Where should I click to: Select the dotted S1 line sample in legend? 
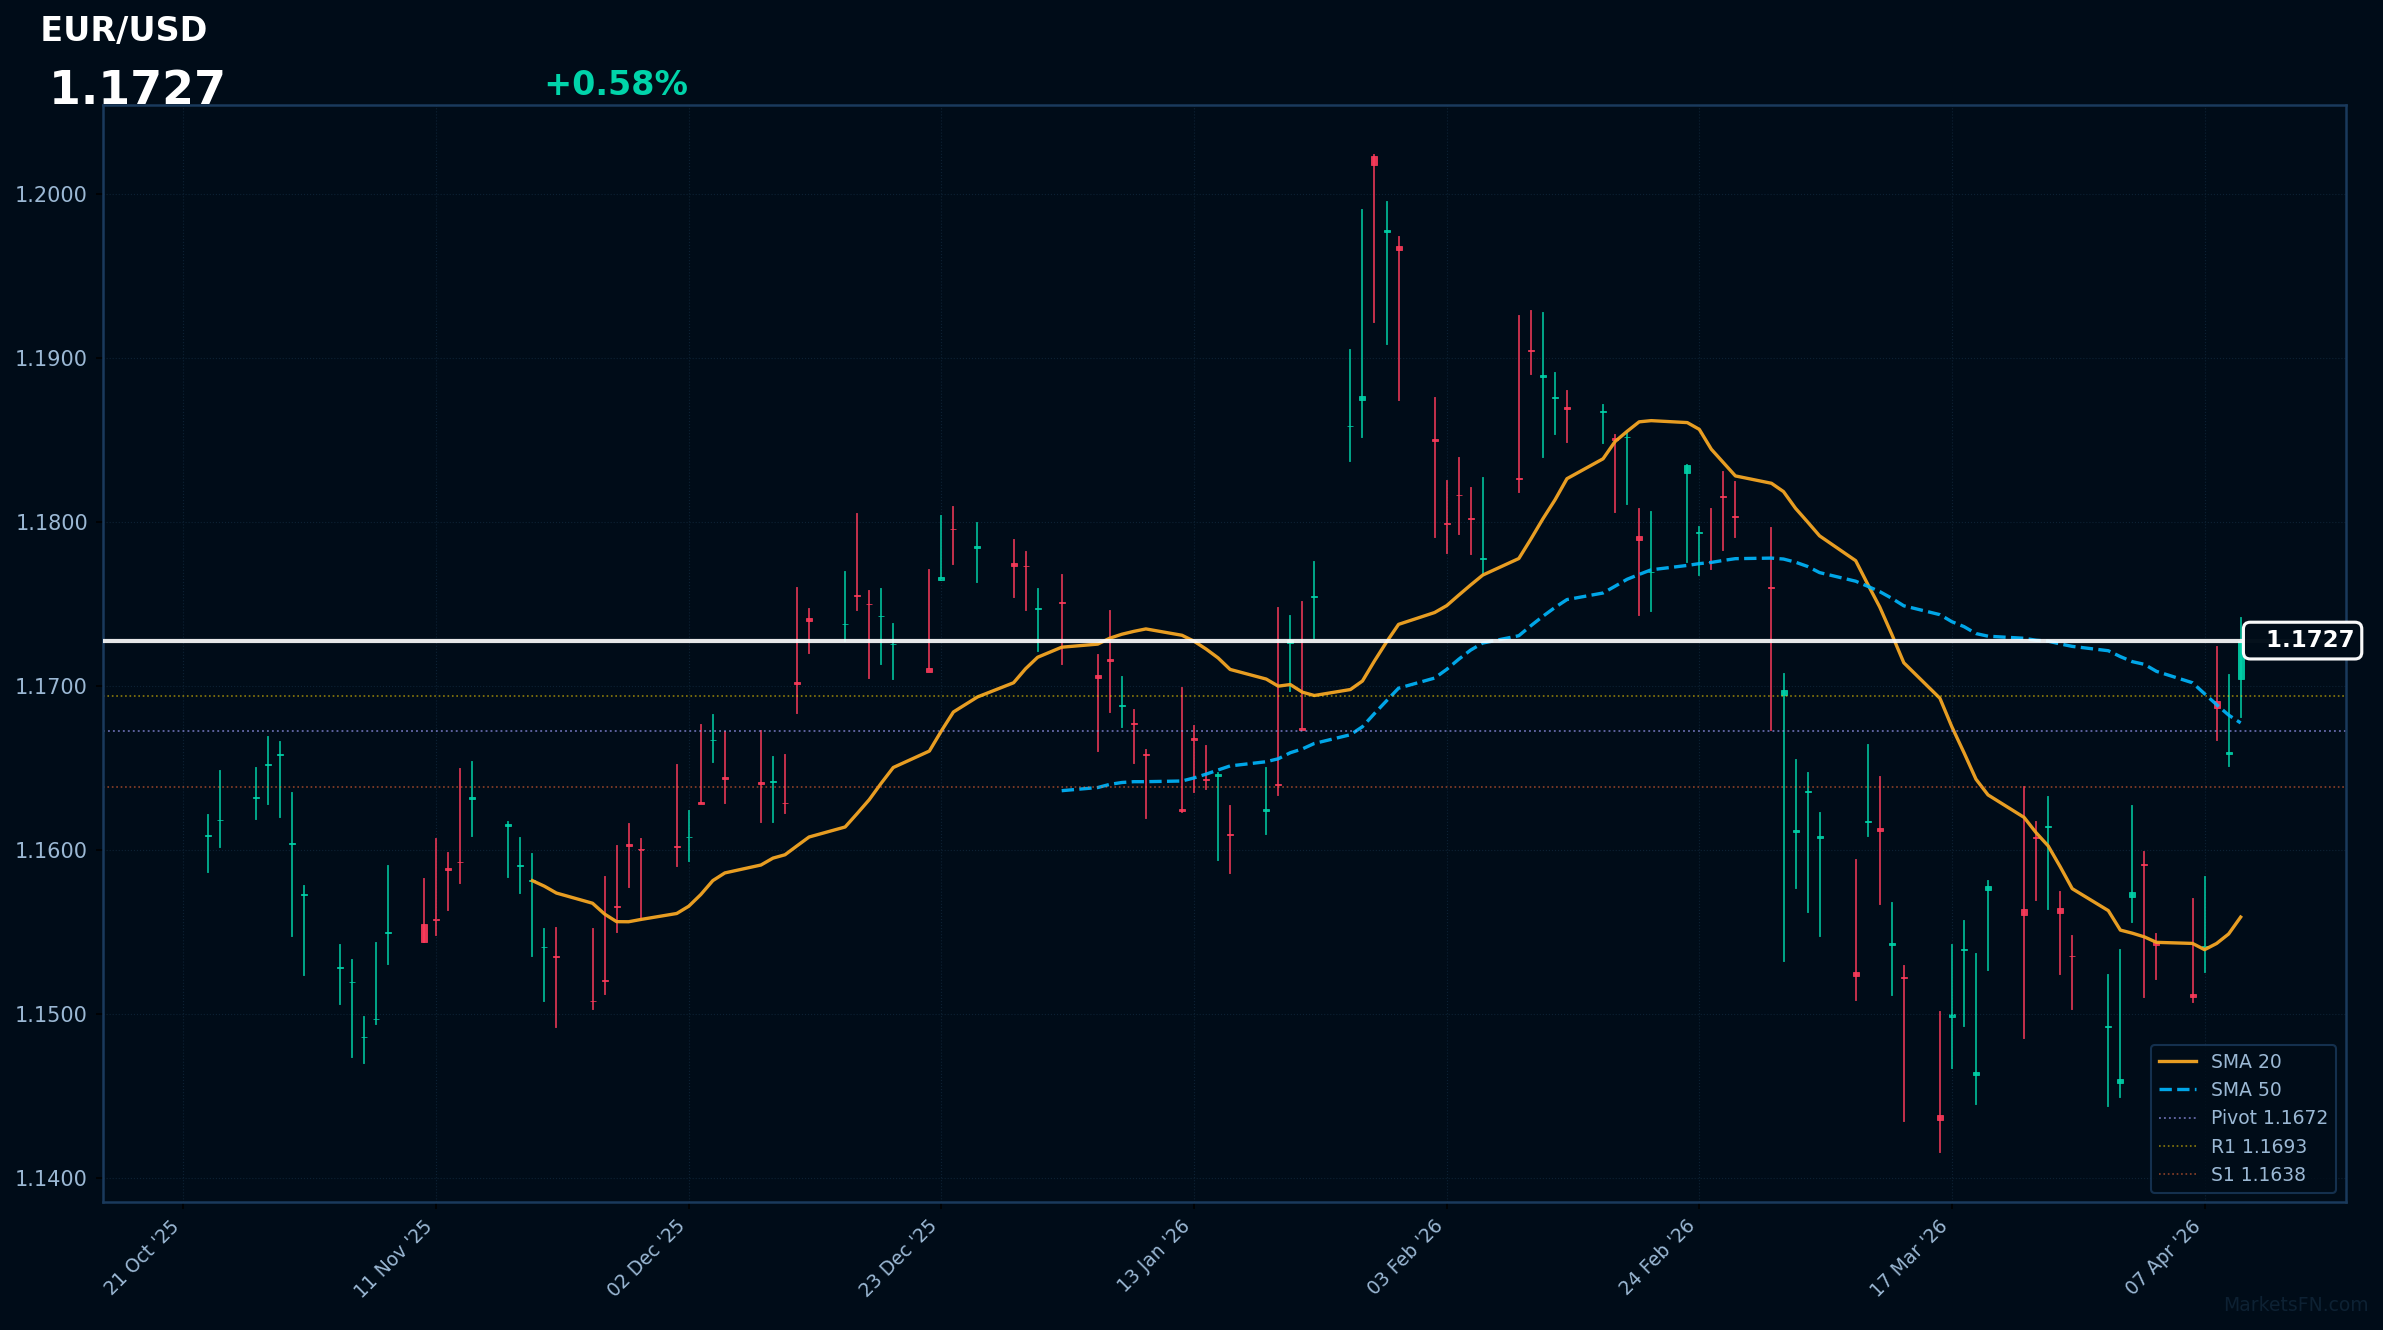point(2178,1175)
